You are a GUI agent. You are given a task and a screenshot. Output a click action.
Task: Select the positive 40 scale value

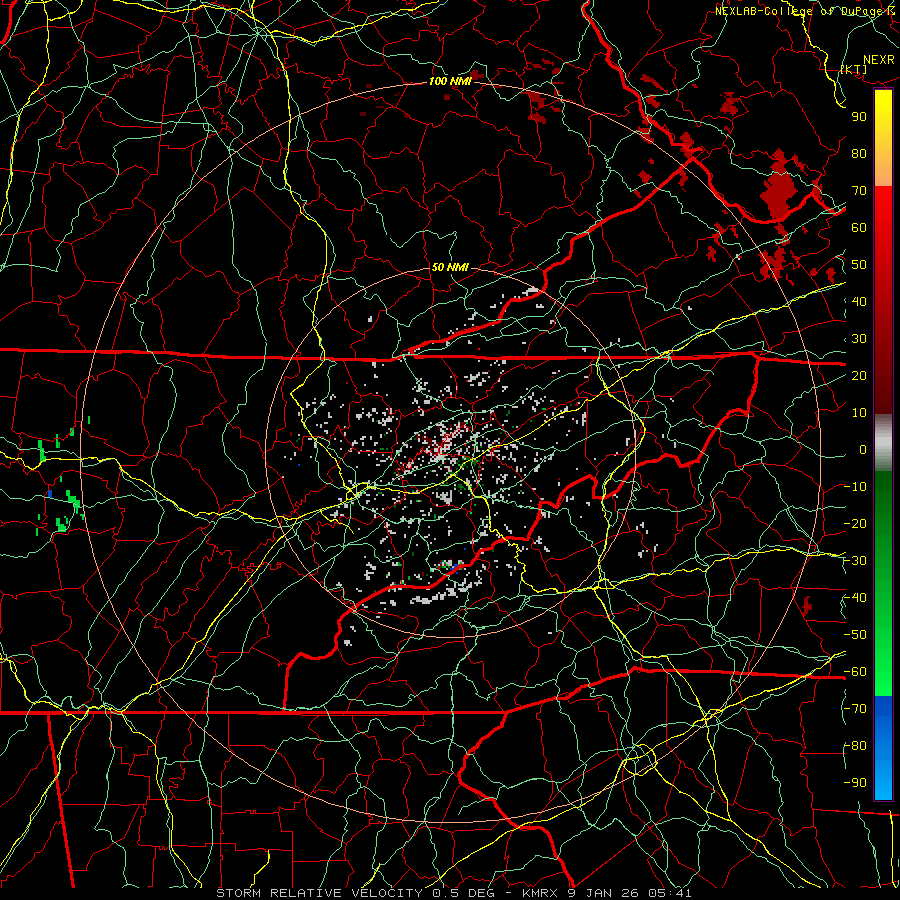click(x=859, y=301)
